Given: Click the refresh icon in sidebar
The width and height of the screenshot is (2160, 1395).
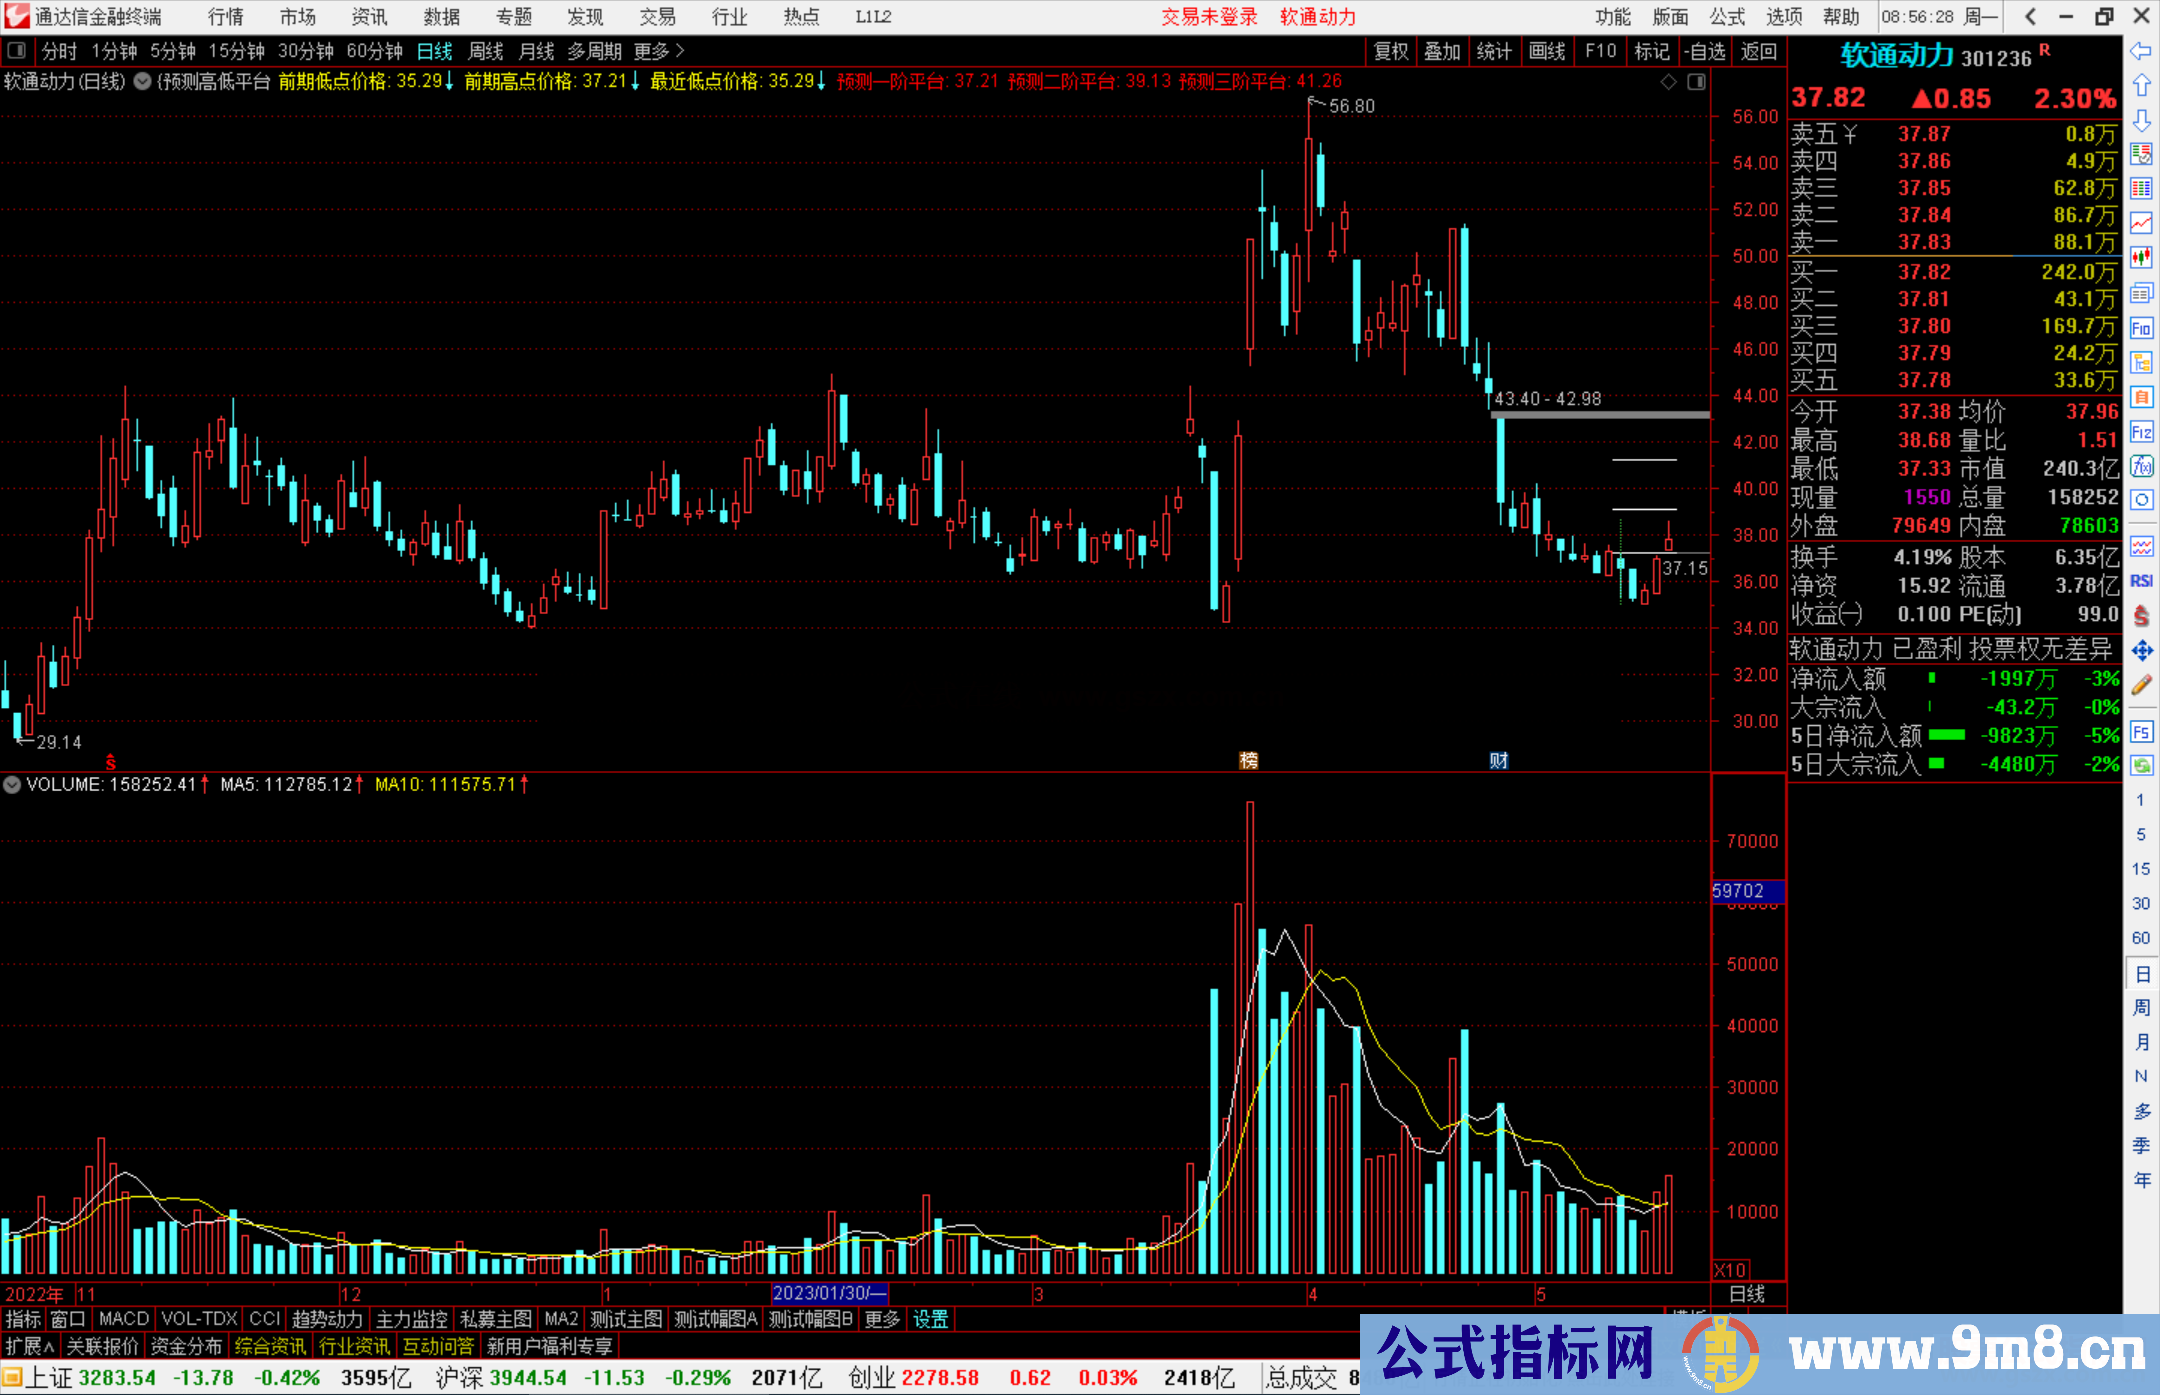Looking at the screenshot, I should 2141,766.
